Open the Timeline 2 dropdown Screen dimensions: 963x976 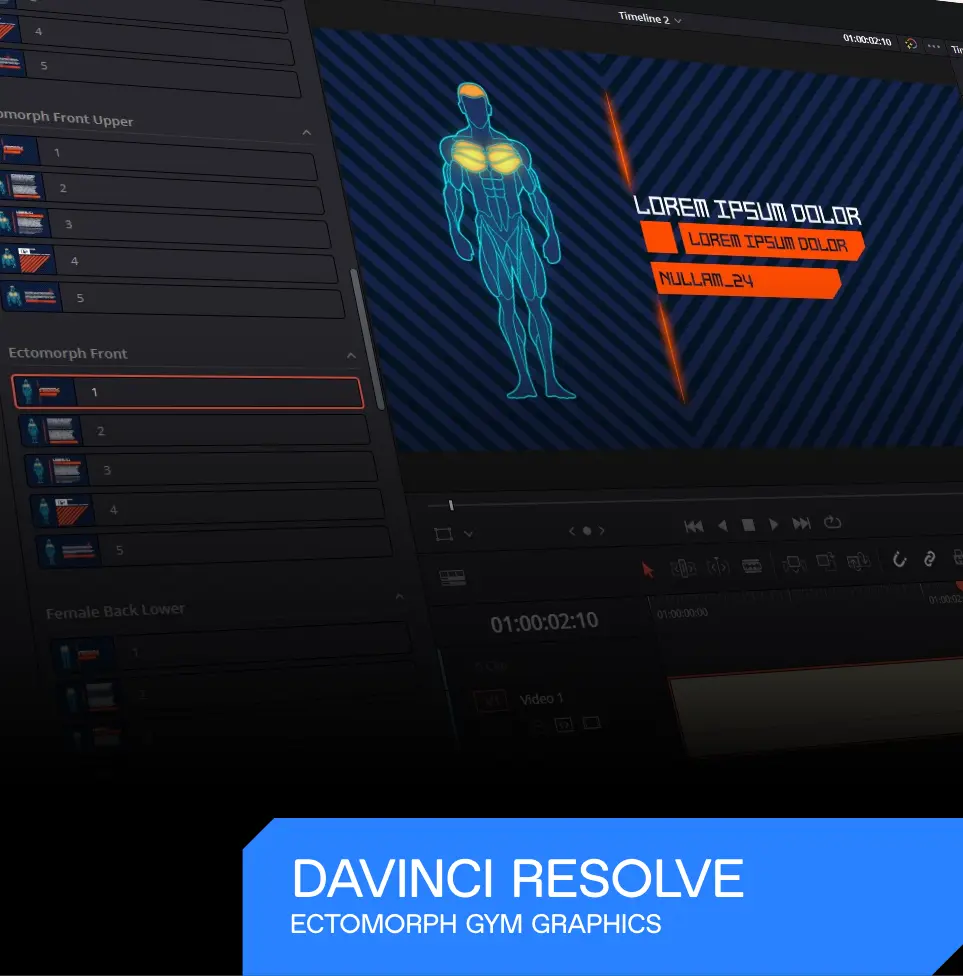point(650,19)
